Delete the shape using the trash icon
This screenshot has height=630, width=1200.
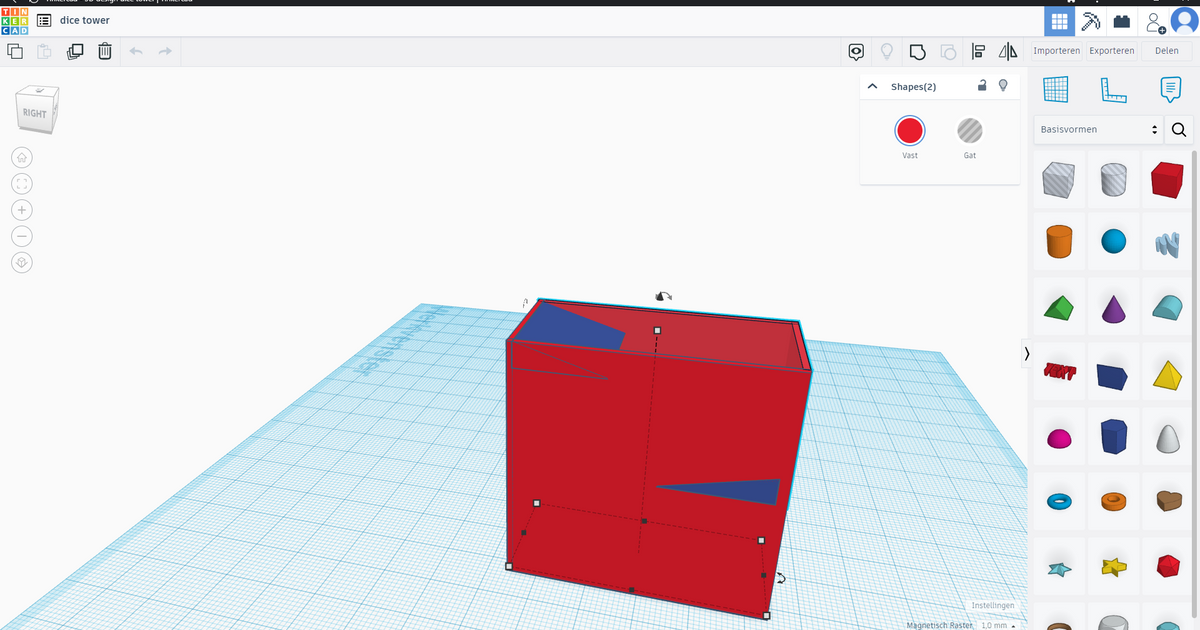(x=104, y=50)
